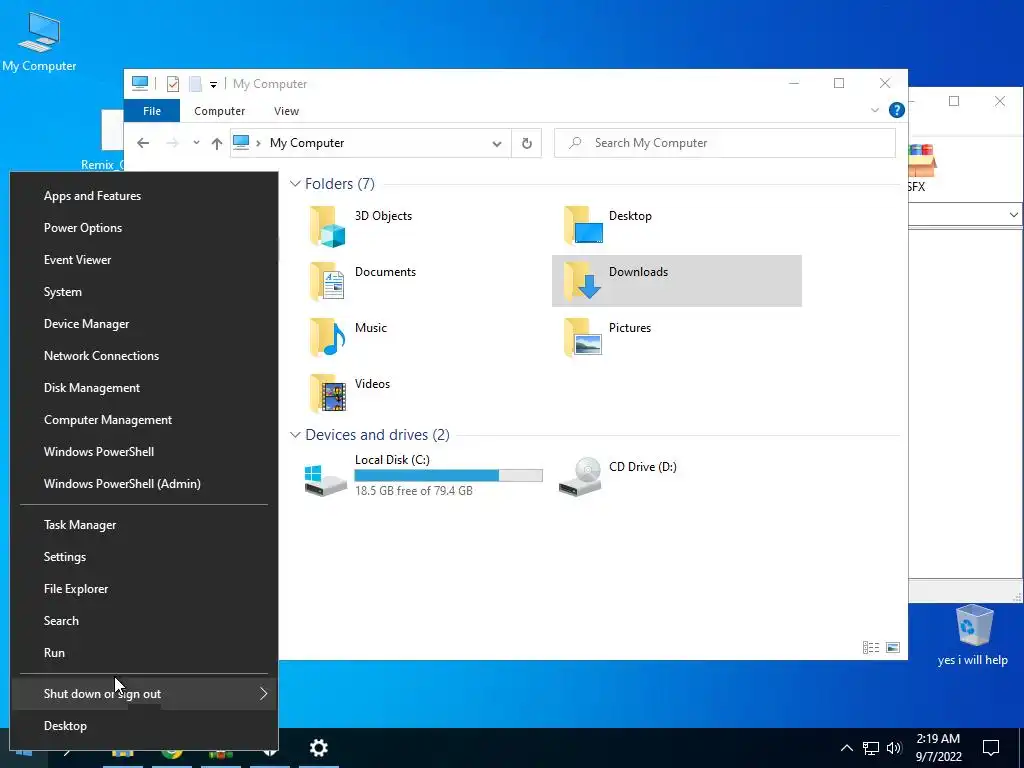Select the CD Drive (D:) icon
Screen dimensions: 1024x768
coord(580,477)
